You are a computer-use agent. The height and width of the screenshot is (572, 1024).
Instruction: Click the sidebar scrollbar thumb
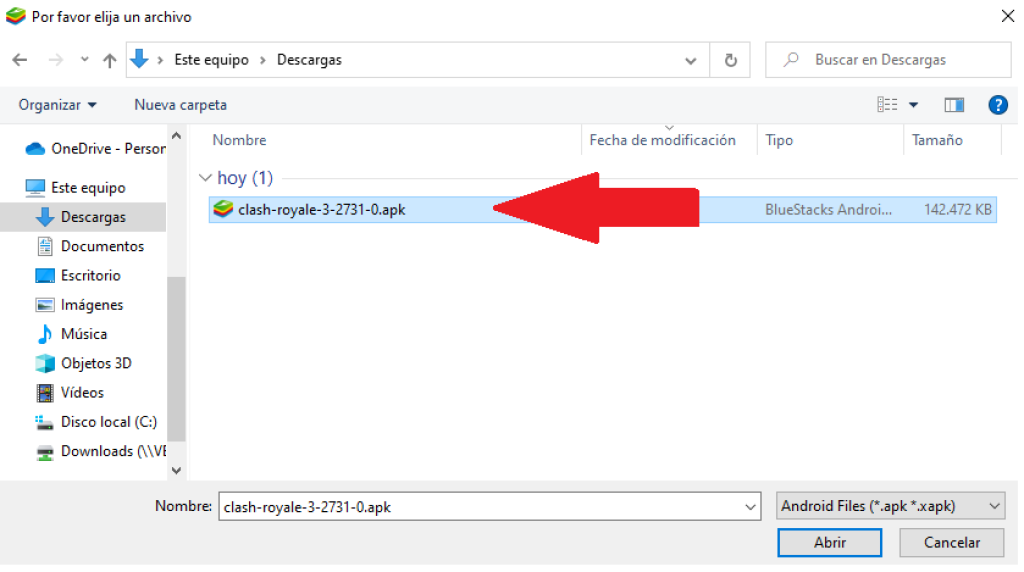(x=176, y=359)
